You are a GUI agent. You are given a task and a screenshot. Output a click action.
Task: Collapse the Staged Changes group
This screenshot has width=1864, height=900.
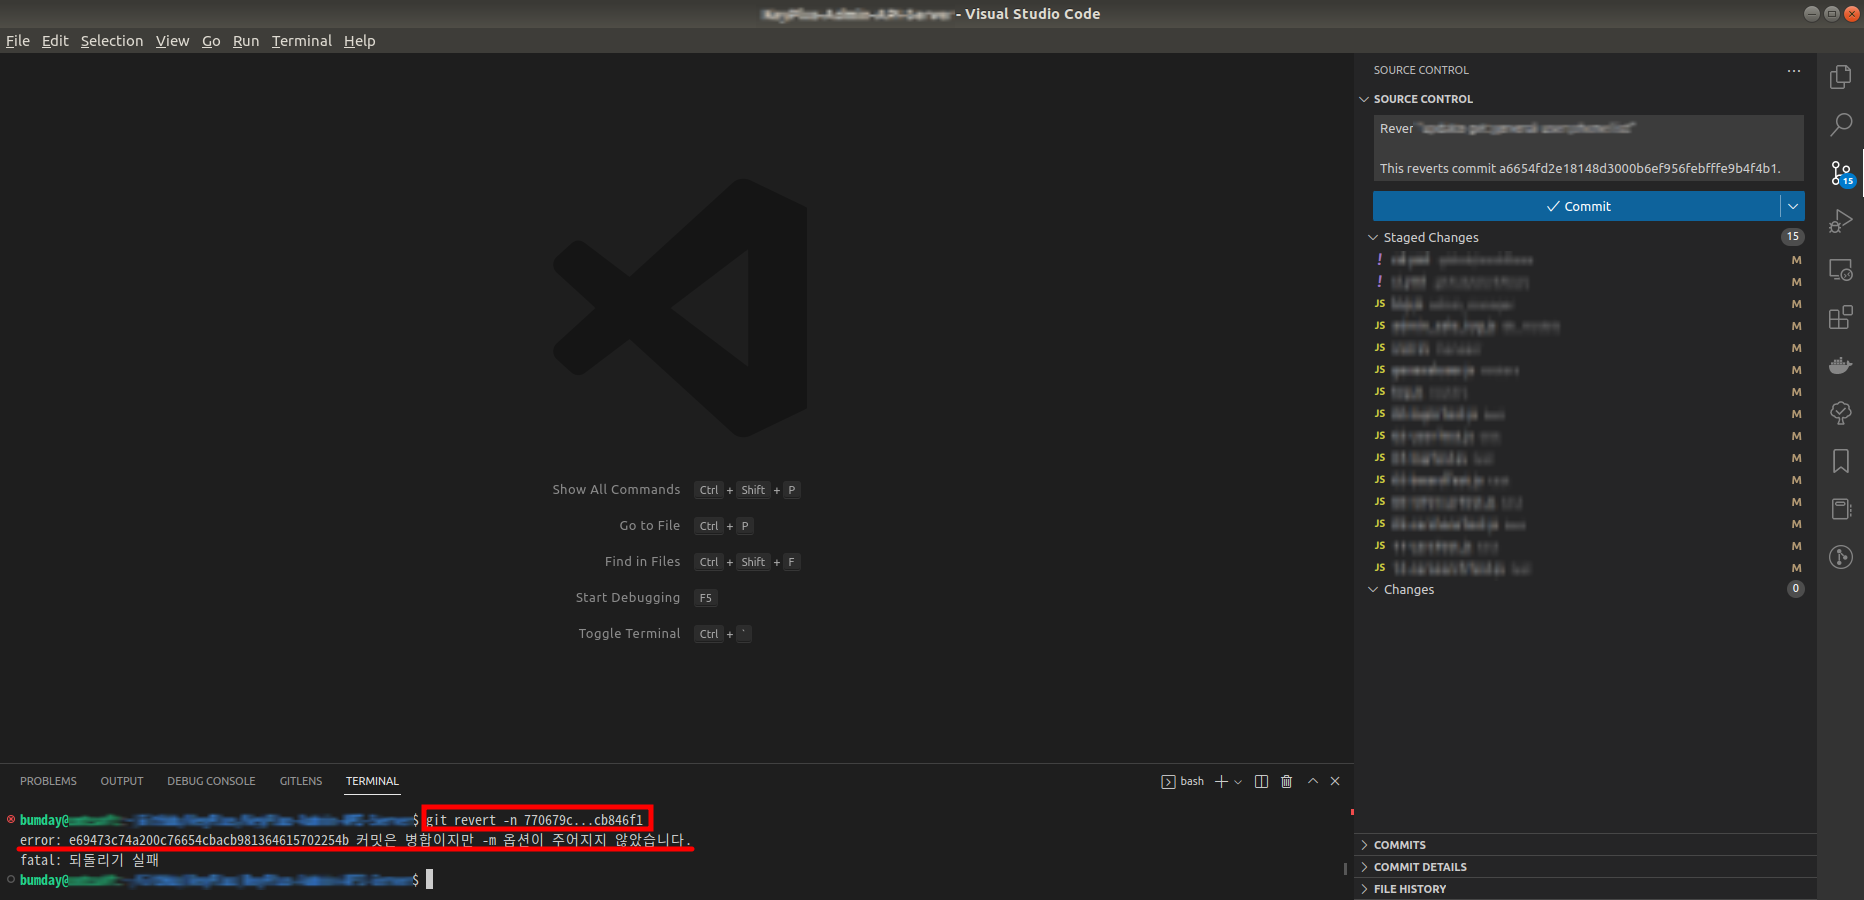coord(1373,237)
